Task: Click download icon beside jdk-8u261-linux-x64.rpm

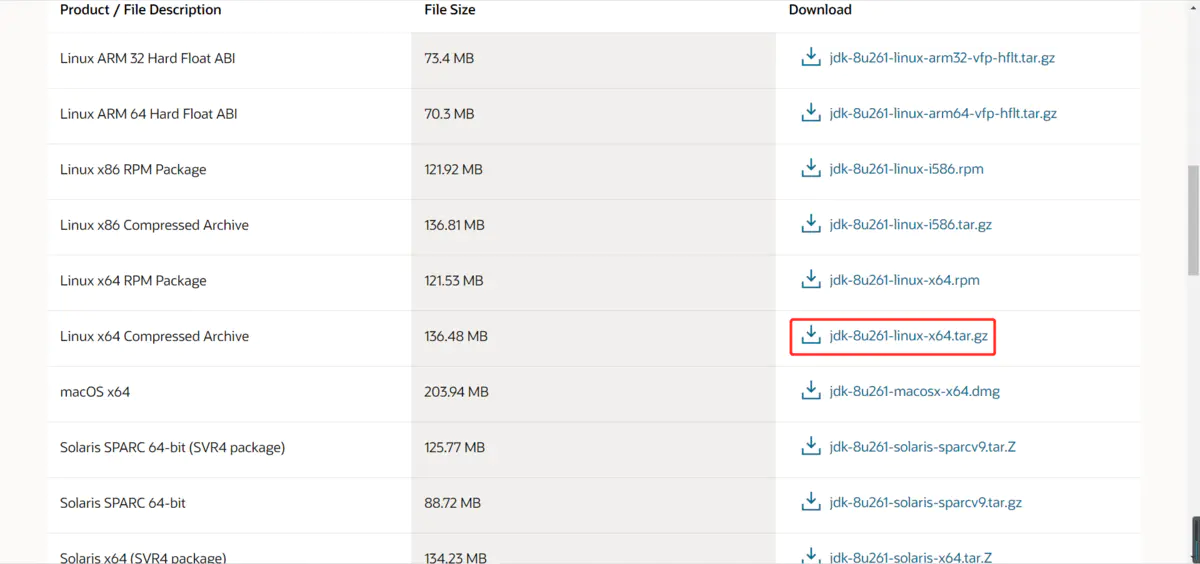Action: (x=811, y=280)
